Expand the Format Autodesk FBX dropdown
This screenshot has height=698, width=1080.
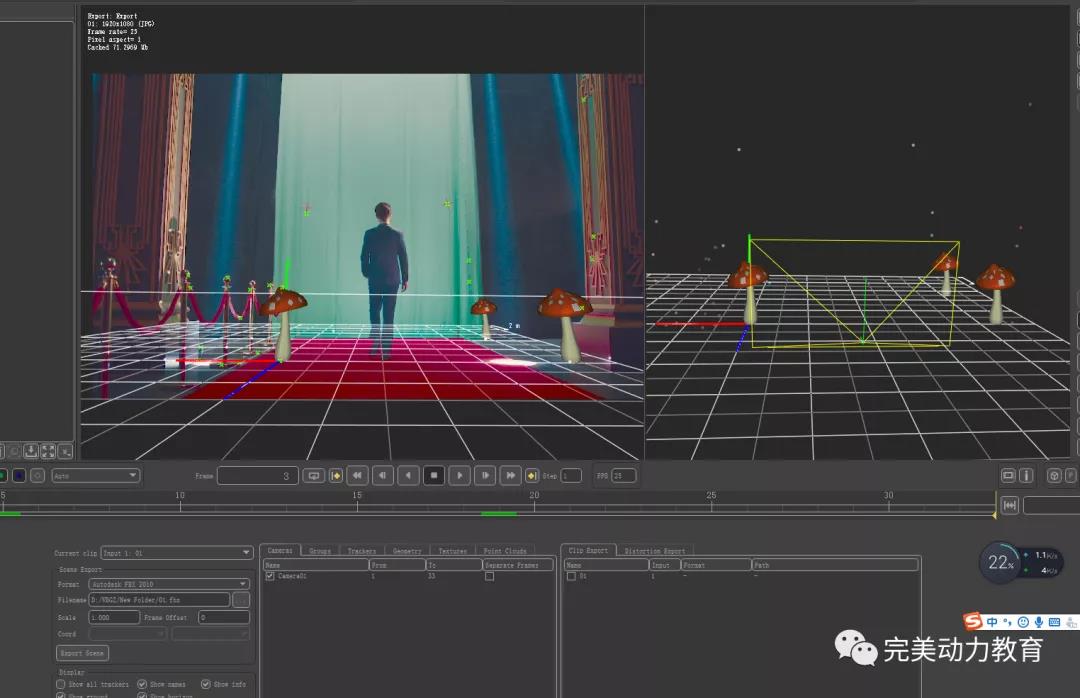click(168, 584)
